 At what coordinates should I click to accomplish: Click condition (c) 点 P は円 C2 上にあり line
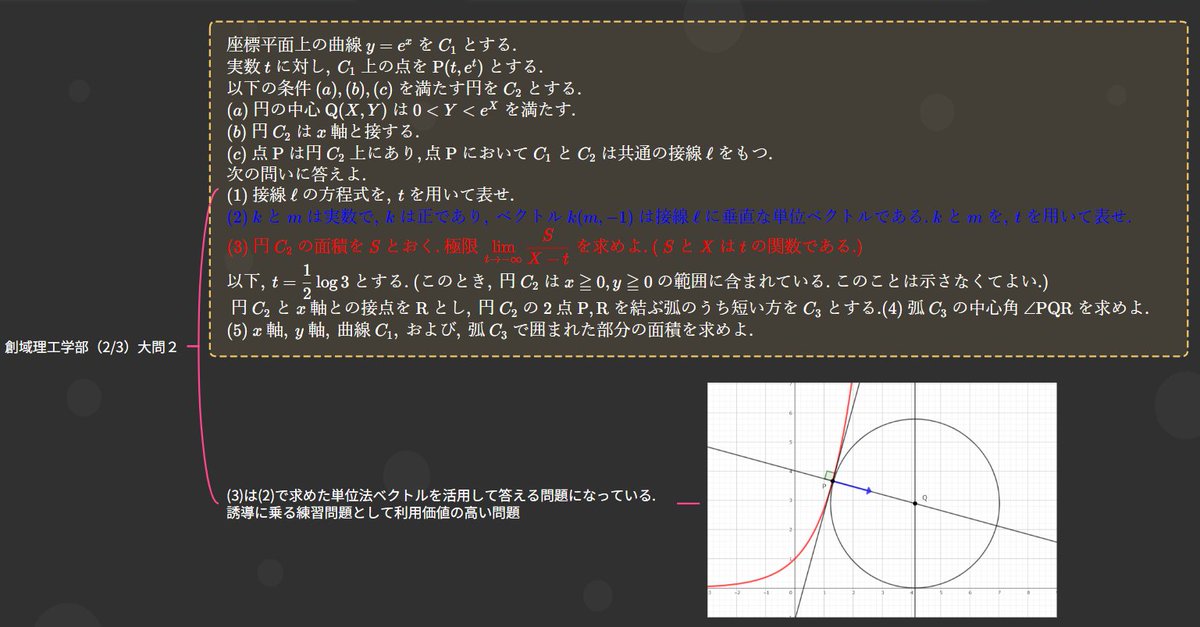point(501,152)
